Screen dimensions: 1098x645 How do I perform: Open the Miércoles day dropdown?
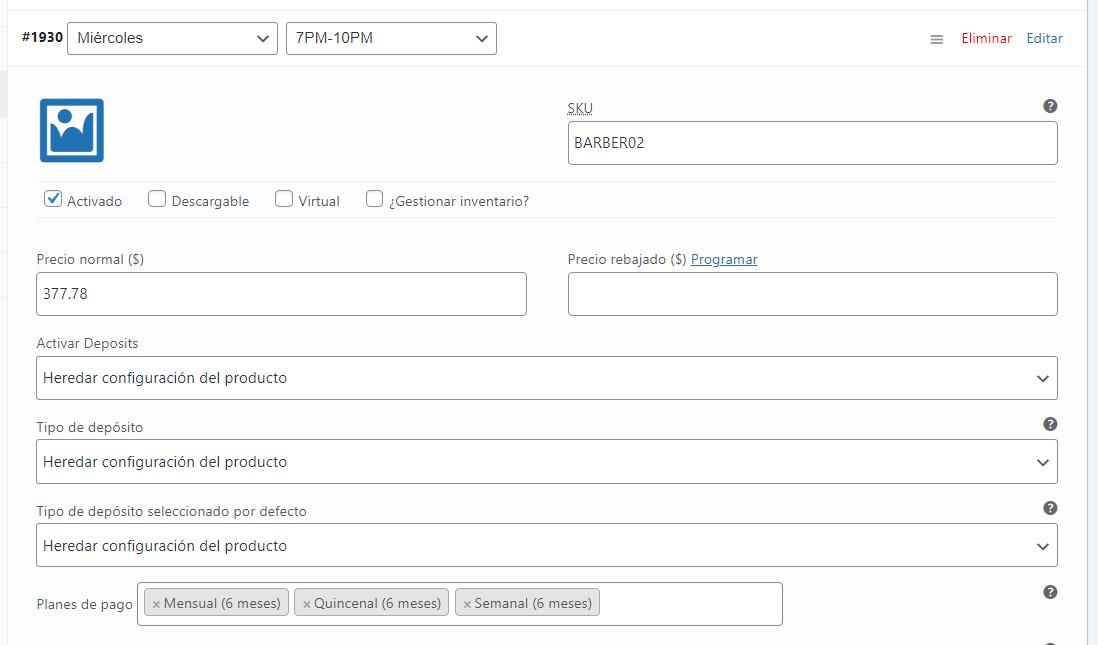[172, 39]
